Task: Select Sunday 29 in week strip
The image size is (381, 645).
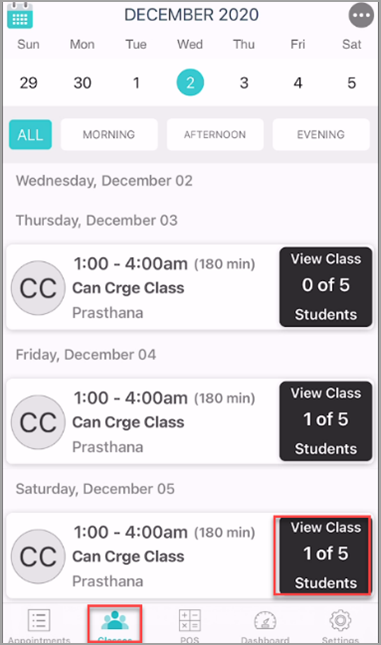Action: 28,83
